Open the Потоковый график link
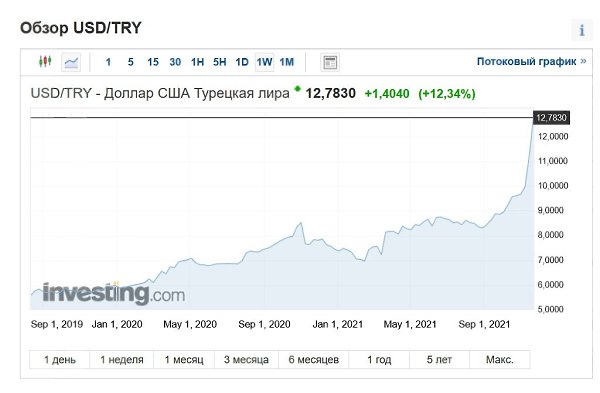 (531, 61)
